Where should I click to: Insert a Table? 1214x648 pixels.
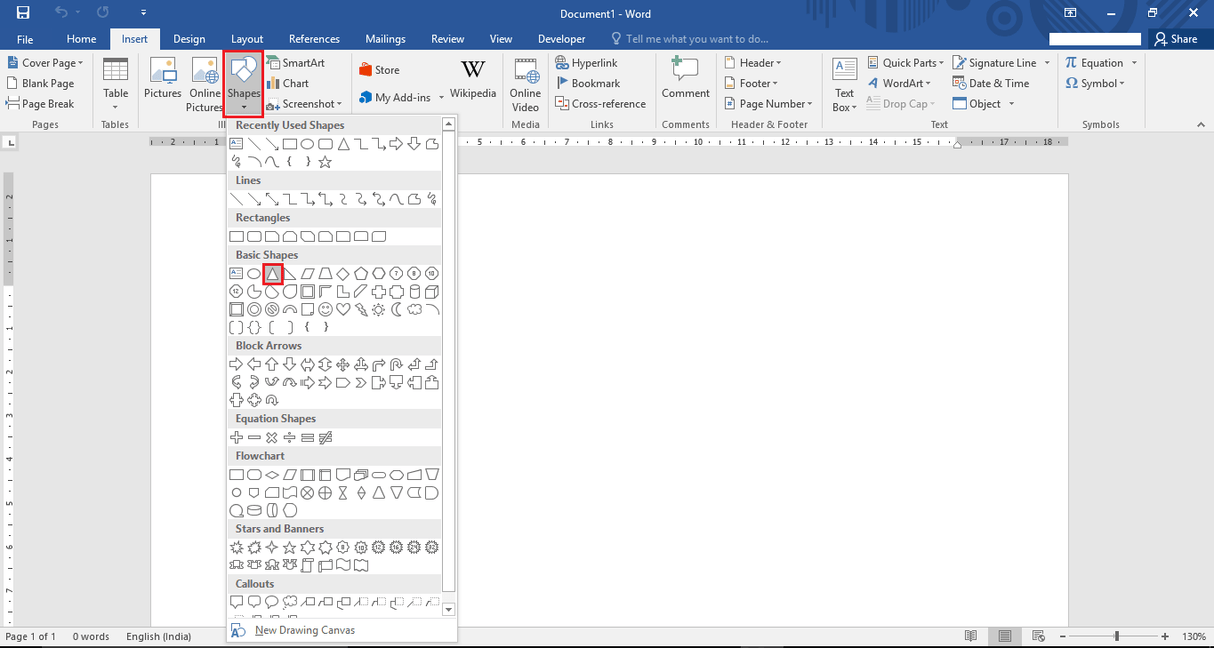pyautogui.click(x=115, y=85)
